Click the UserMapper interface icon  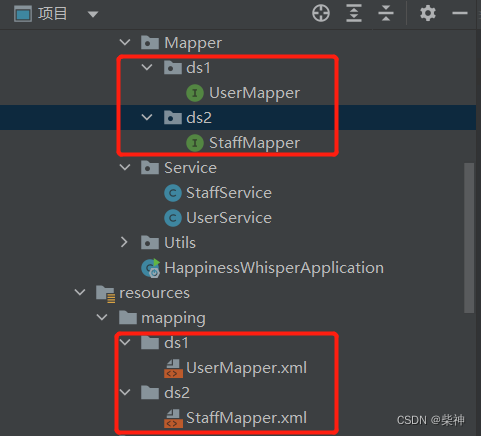click(x=195, y=93)
